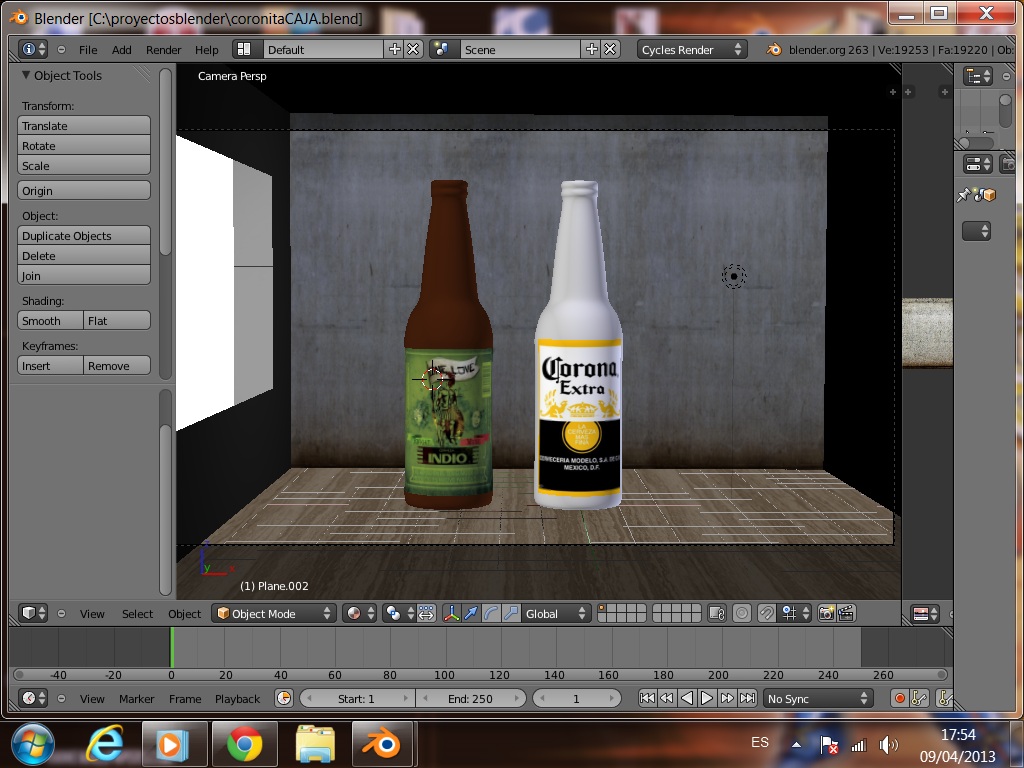Open the Object Mode dropdown
1024x768 pixels.
click(x=274, y=613)
